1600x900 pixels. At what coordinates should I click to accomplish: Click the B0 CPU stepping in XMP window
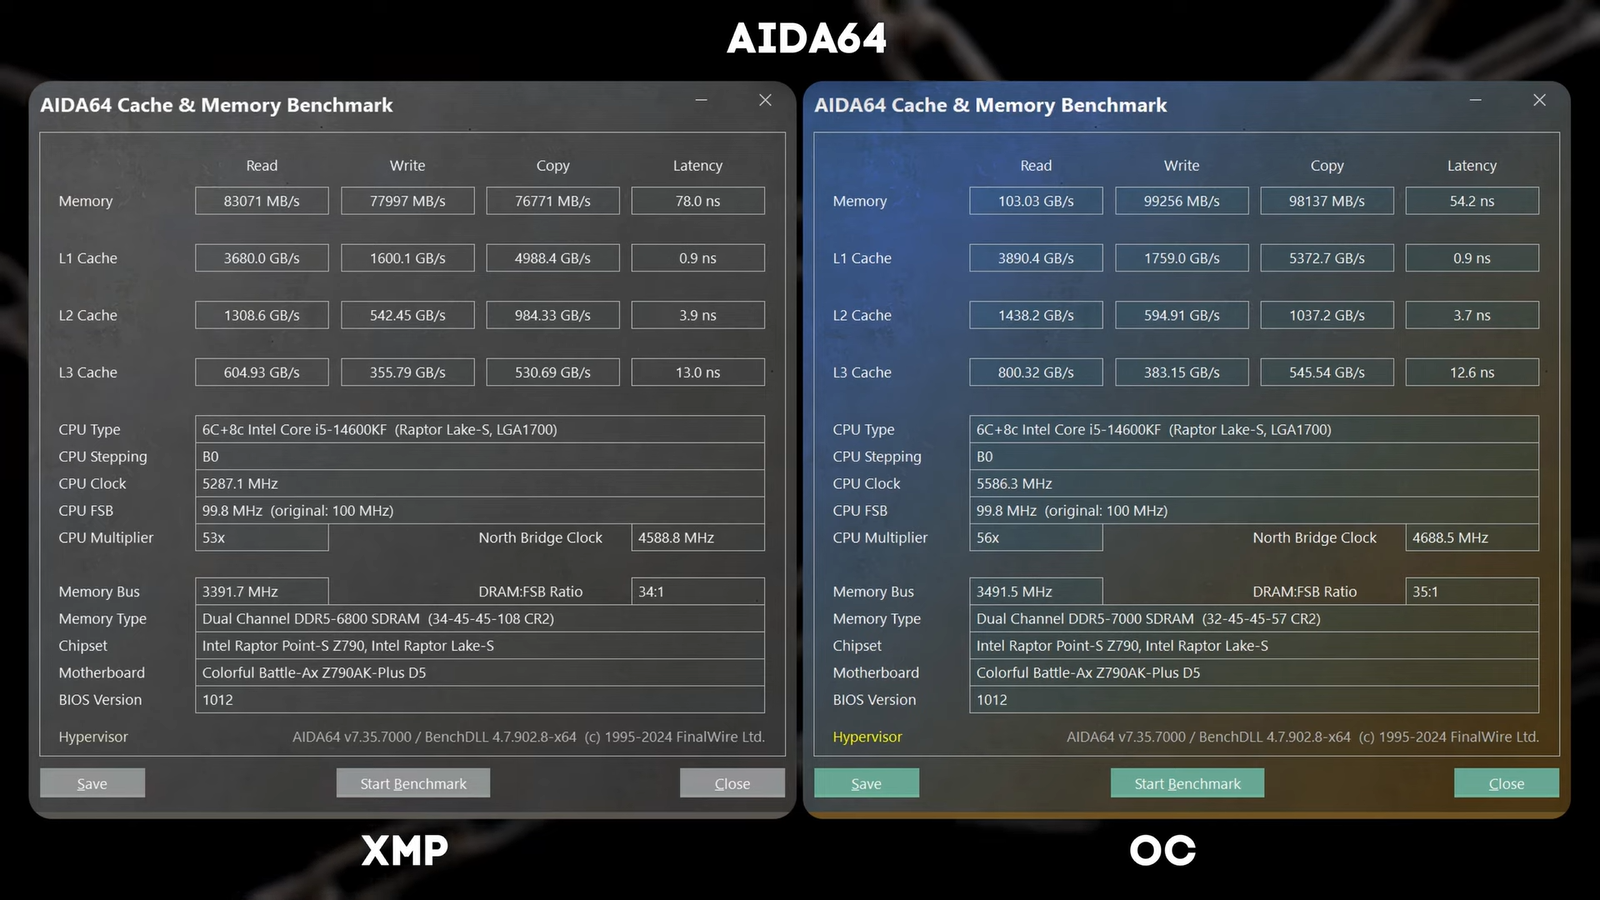480,457
